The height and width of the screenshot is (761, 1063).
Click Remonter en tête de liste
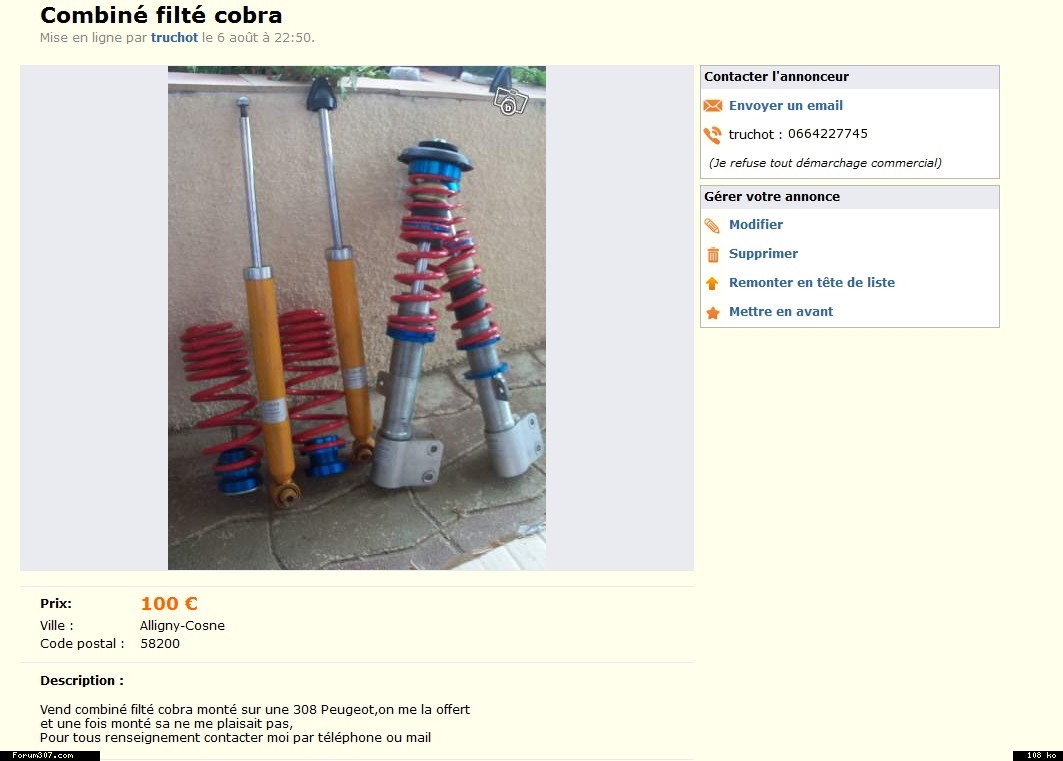[x=811, y=283]
